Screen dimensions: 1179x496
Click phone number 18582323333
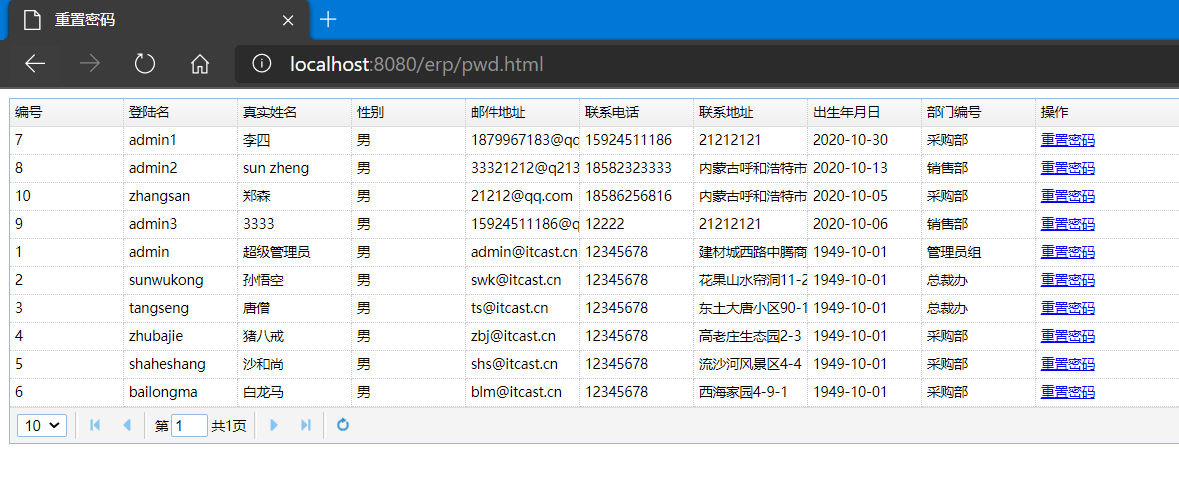(x=629, y=168)
